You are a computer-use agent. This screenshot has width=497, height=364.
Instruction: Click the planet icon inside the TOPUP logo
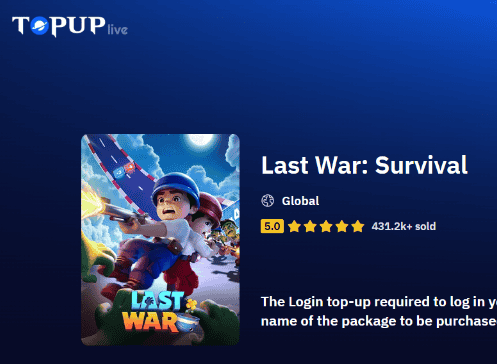pyautogui.click(x=40, y=25)
